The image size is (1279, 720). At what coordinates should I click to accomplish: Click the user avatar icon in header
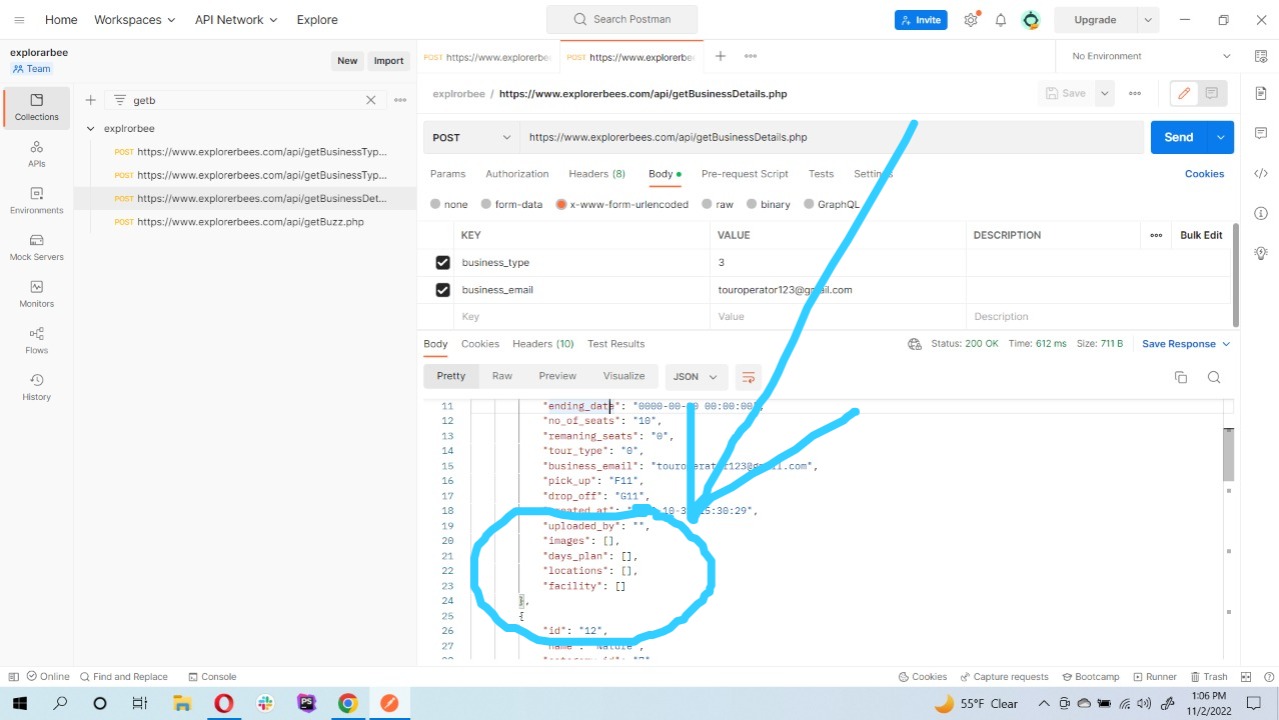[x=1031, y=20]
